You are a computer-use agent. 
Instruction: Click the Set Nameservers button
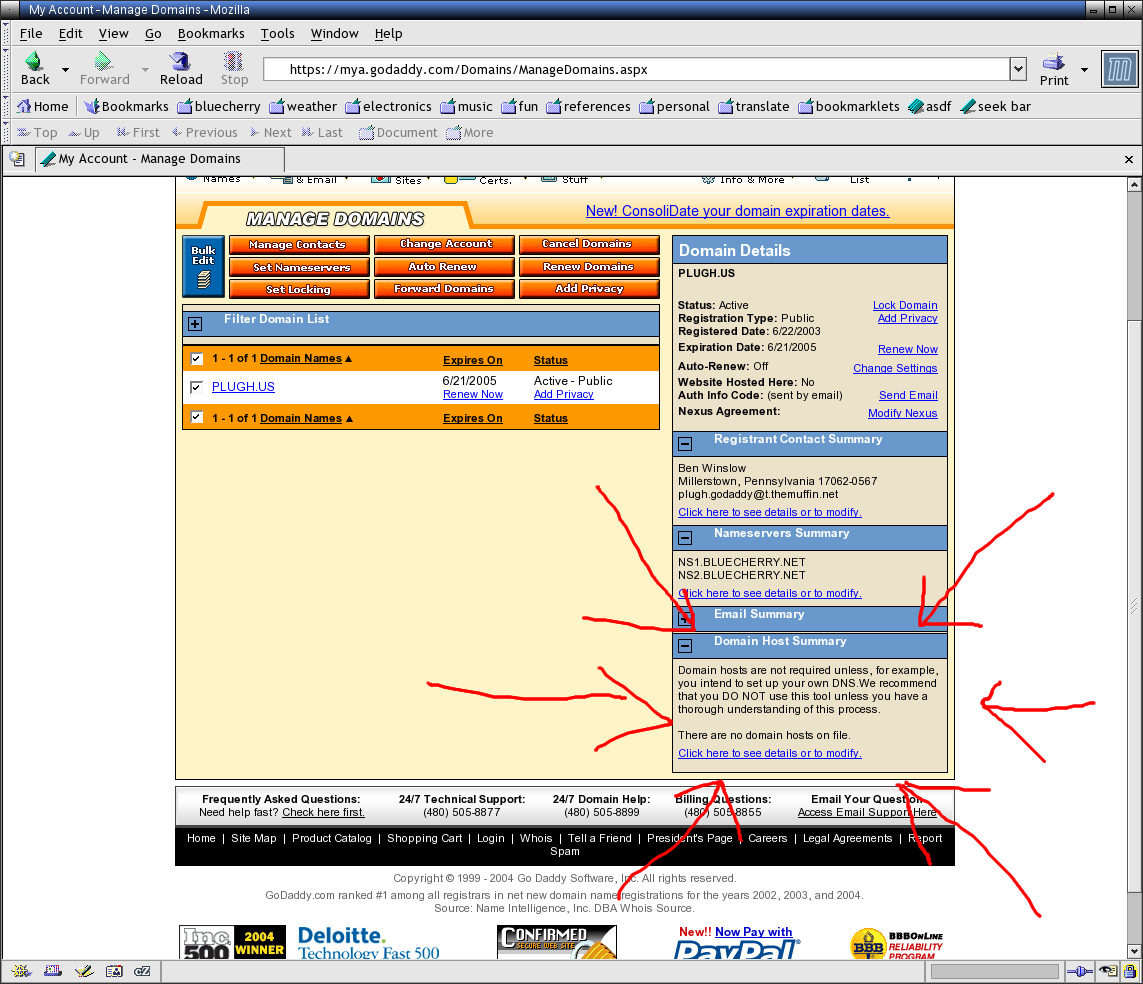click(x=299, y=268)
